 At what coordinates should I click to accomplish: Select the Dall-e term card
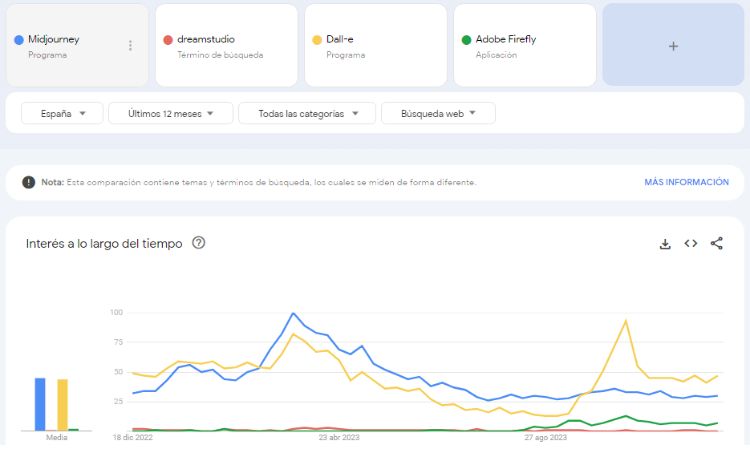point(375,45)
